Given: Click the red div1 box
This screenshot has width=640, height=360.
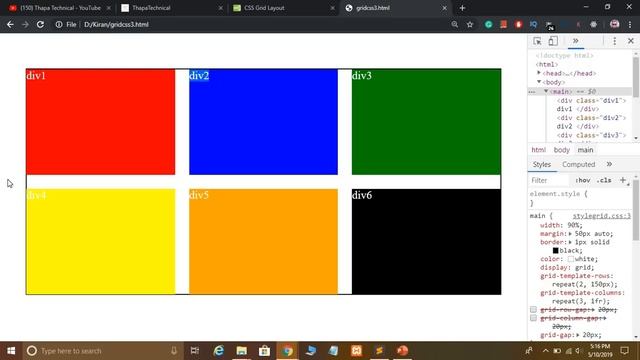Looking at the screenshot, I should click(x=100, y=122).
